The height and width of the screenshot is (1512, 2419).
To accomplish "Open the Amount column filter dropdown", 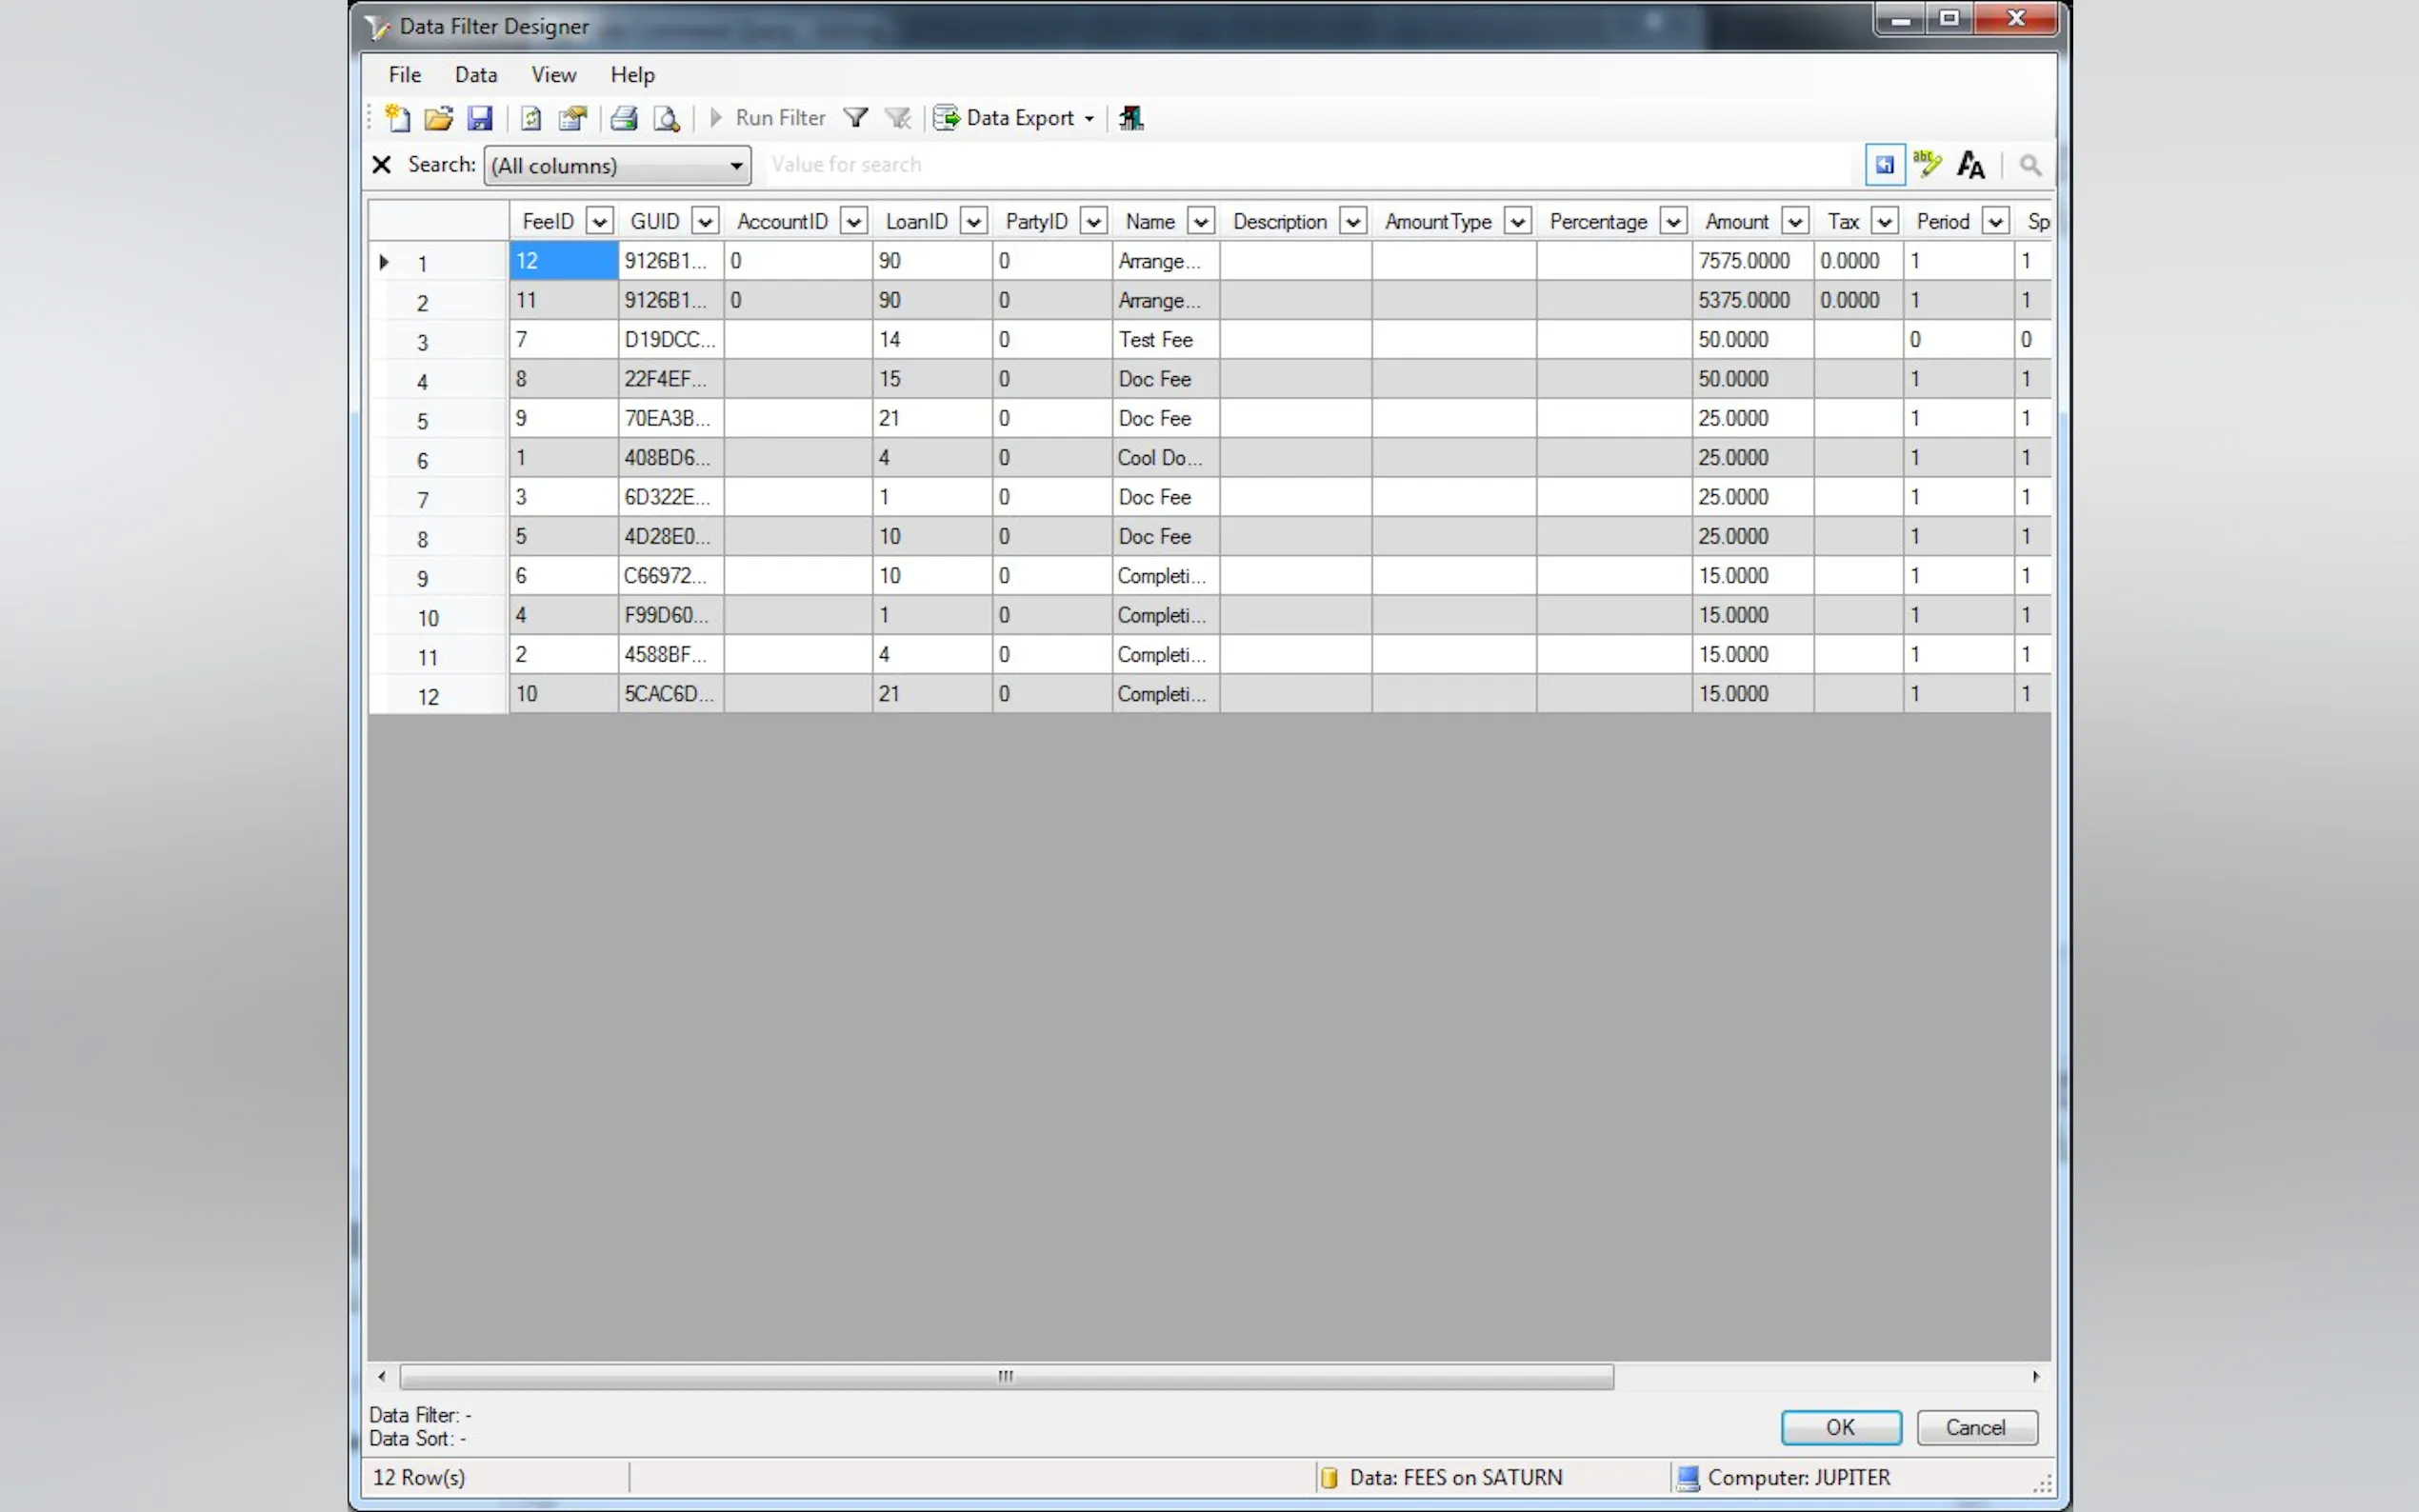I will pos(1795,221).
